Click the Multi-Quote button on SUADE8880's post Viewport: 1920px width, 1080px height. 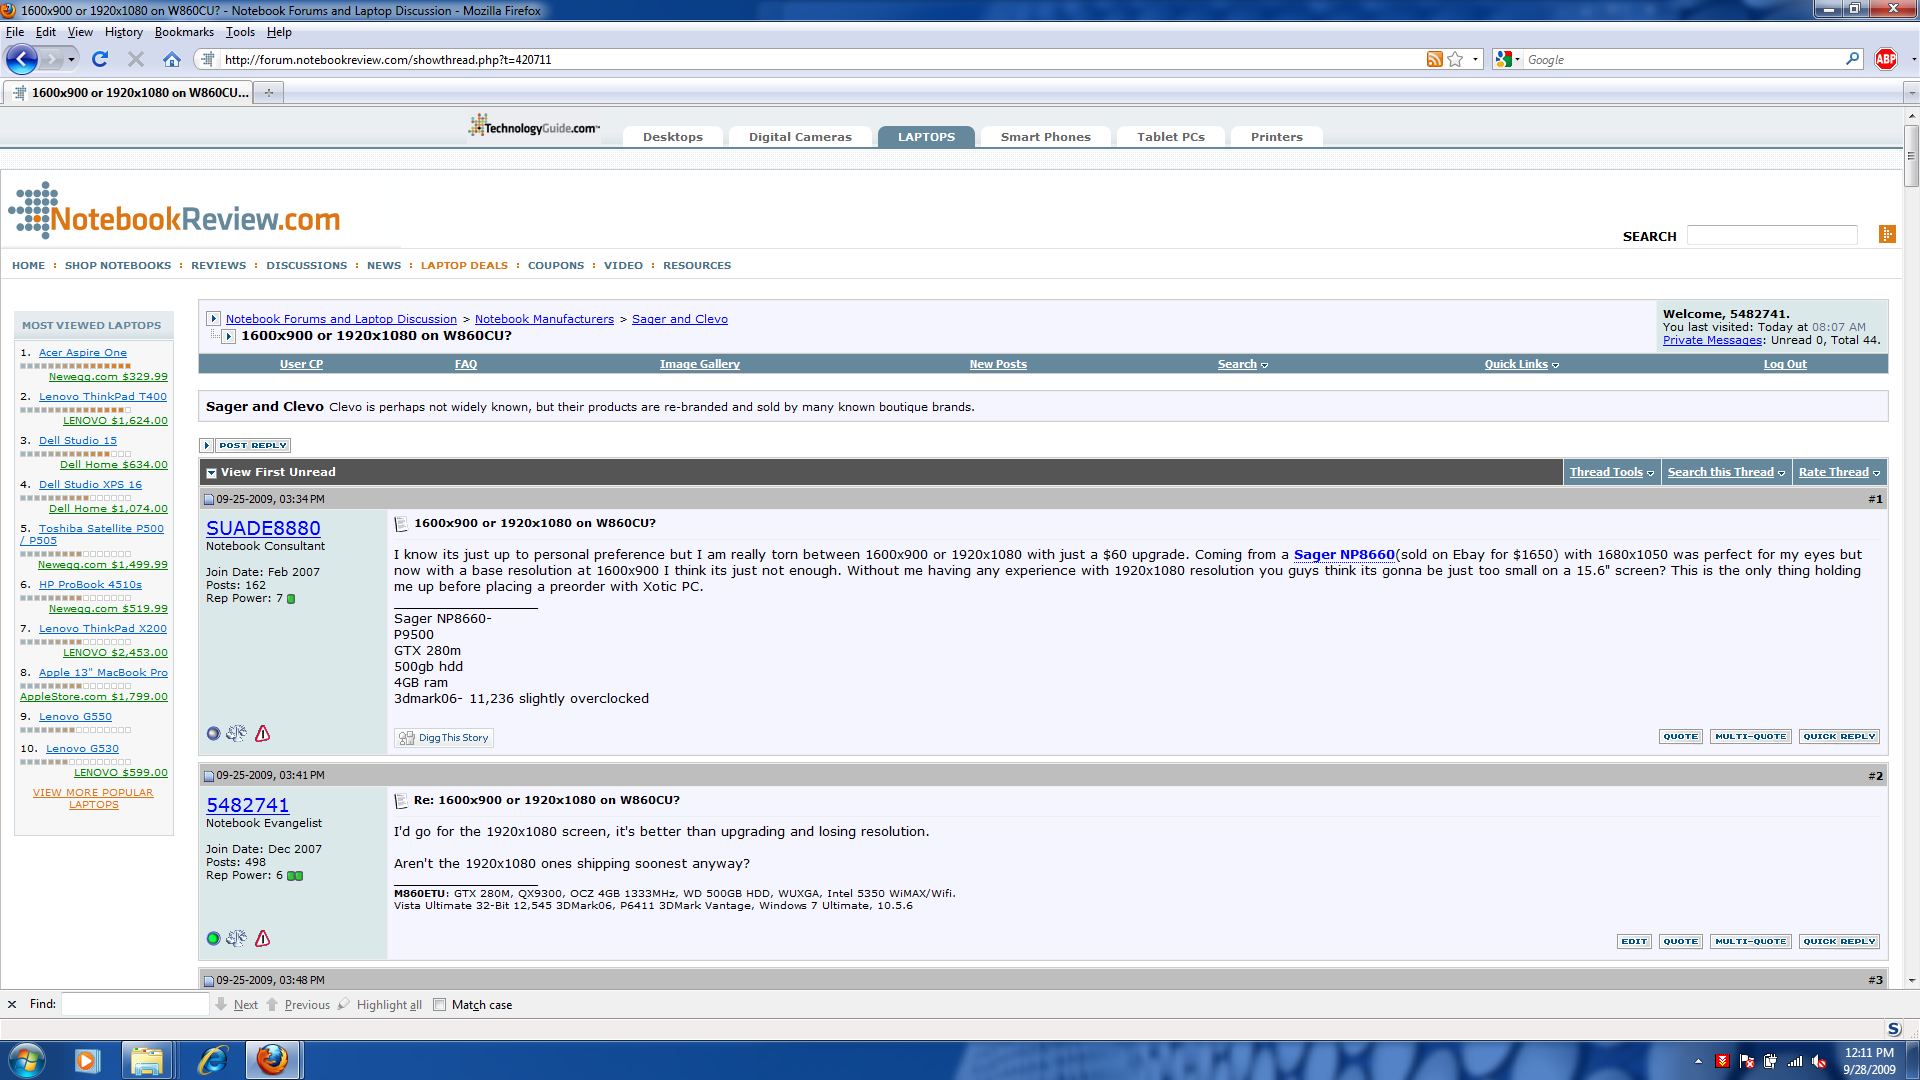pos(1750,736)
